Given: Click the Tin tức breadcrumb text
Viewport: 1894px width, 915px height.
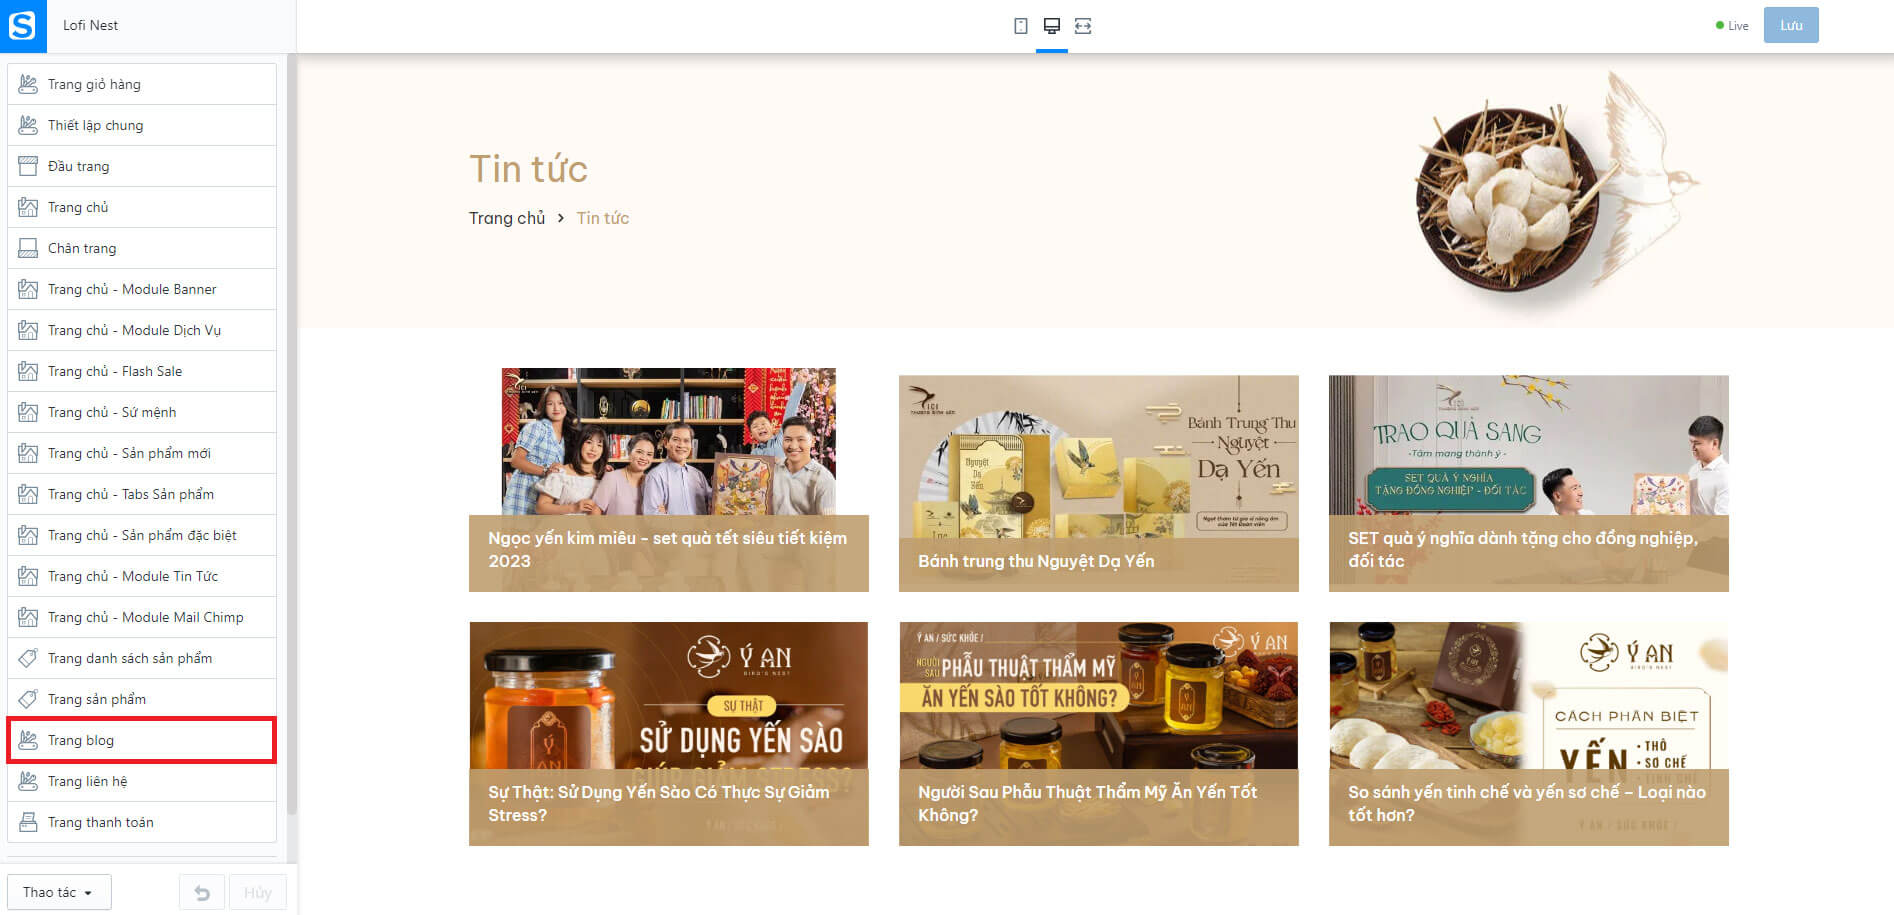Looking at the screenshot, I should click(x=603, y=218).
